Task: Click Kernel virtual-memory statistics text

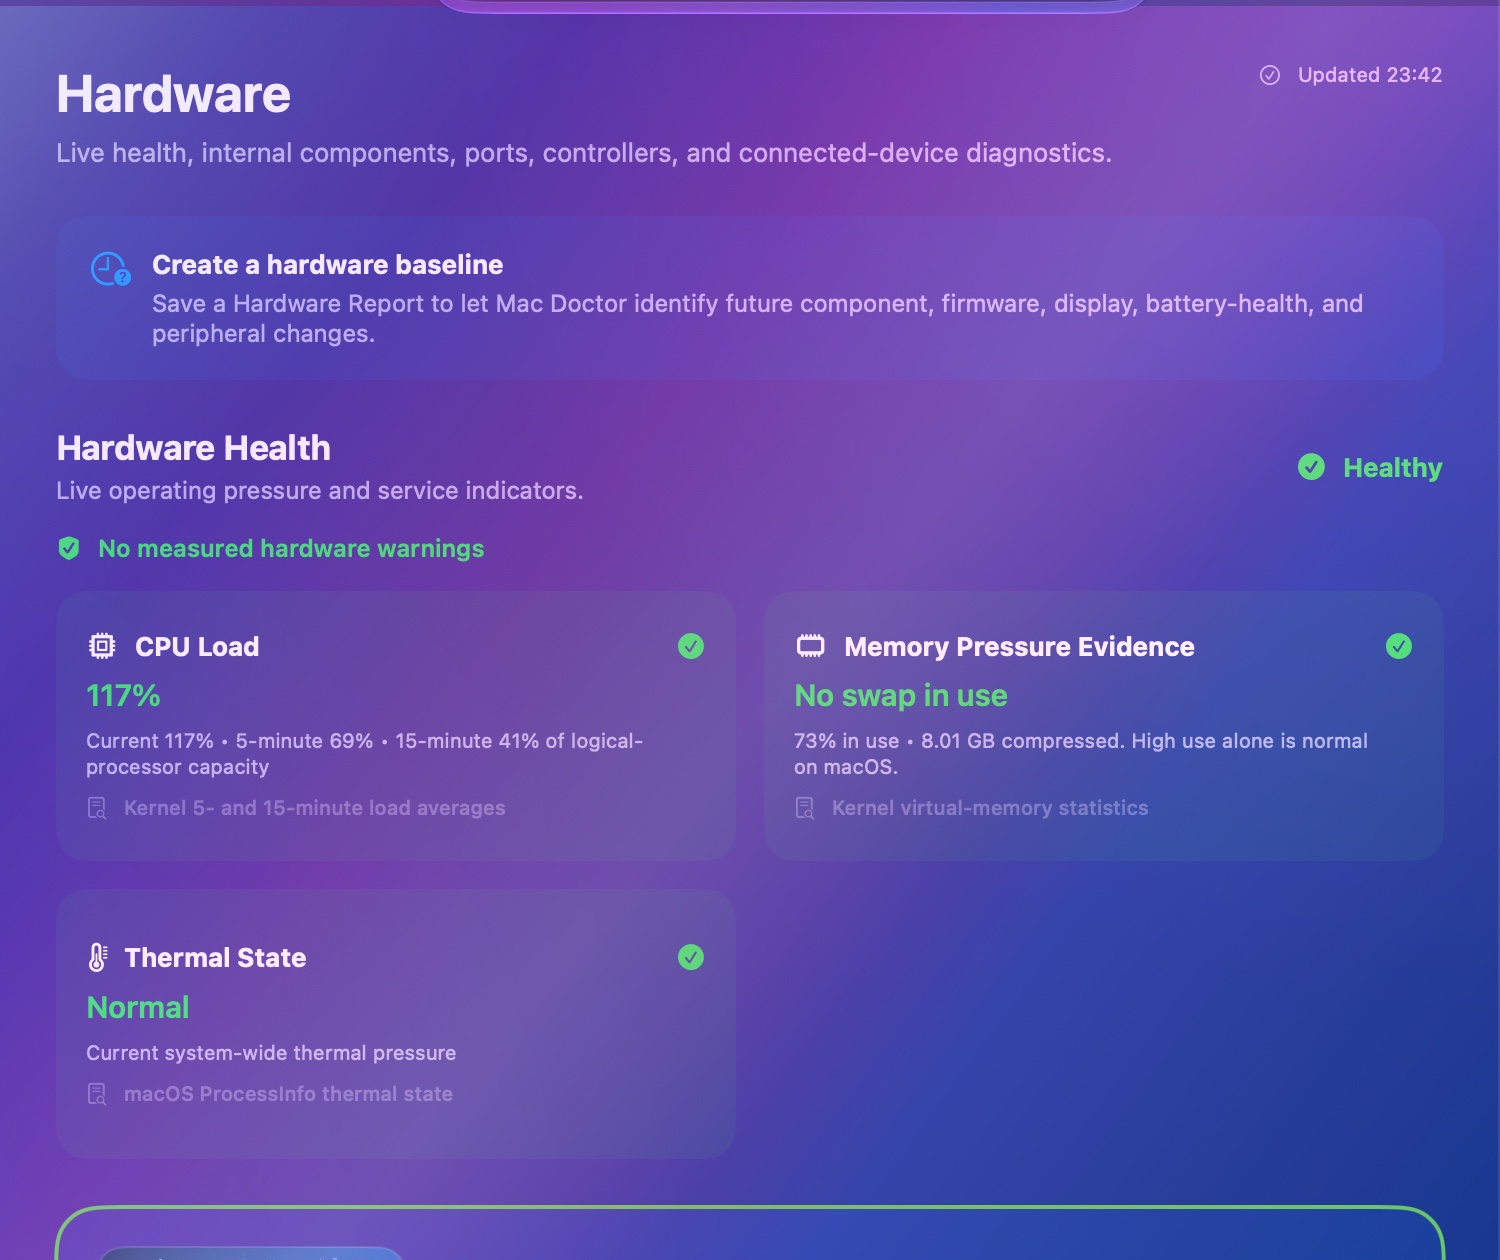Action: pos(990,808)
